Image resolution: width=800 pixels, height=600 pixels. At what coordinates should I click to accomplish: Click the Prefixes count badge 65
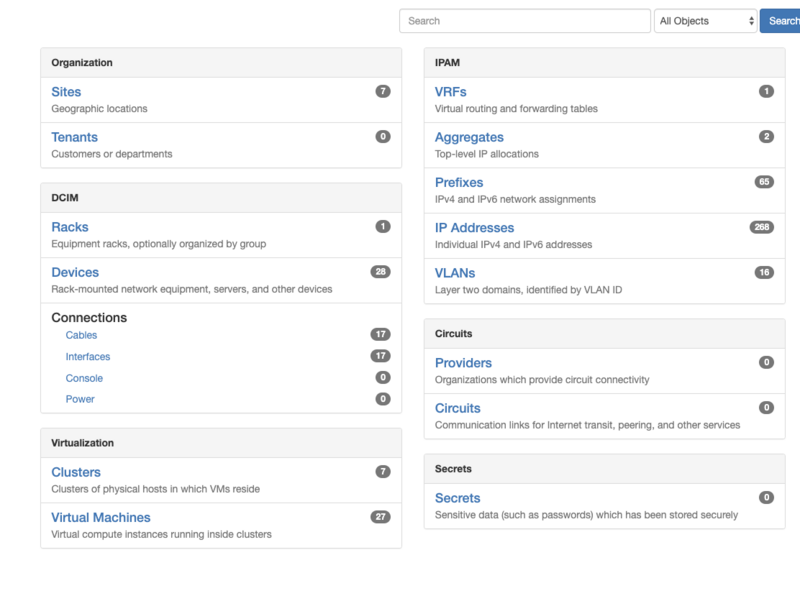(x=764, y=182)
